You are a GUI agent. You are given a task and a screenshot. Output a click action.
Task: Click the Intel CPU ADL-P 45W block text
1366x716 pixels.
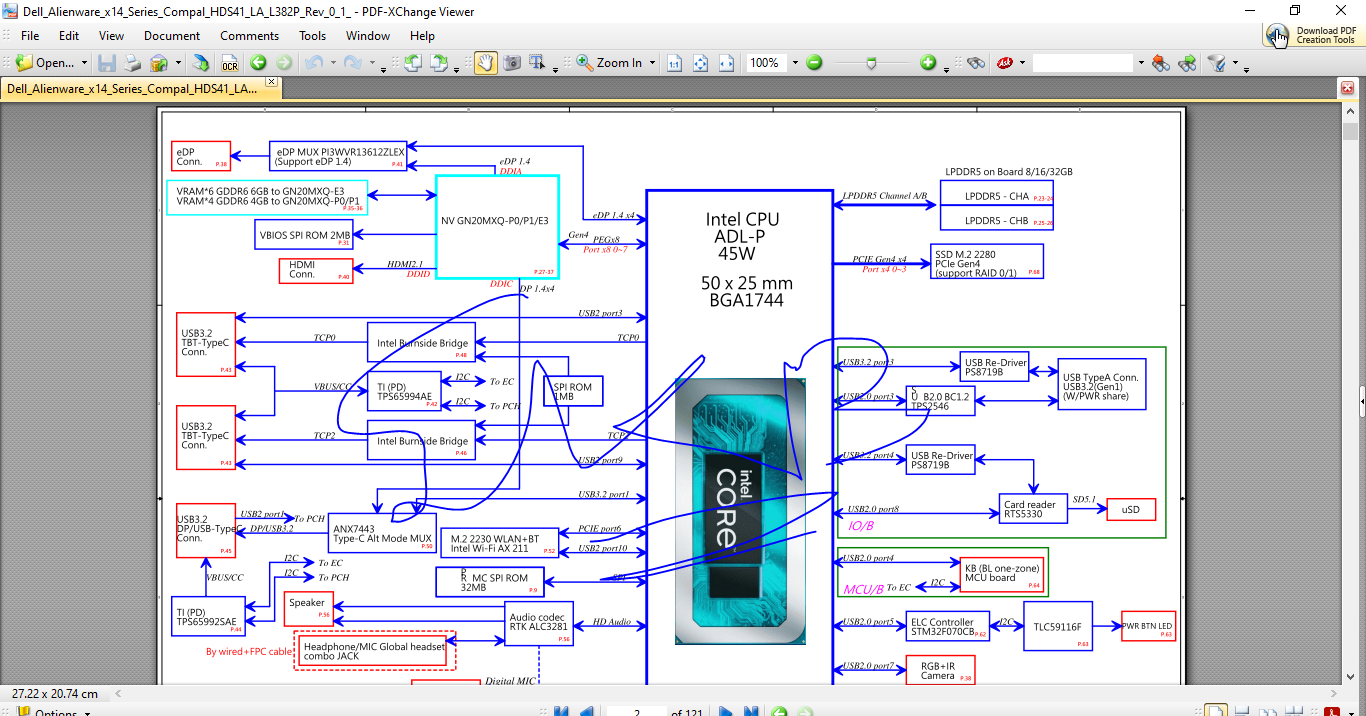point(741,236)
